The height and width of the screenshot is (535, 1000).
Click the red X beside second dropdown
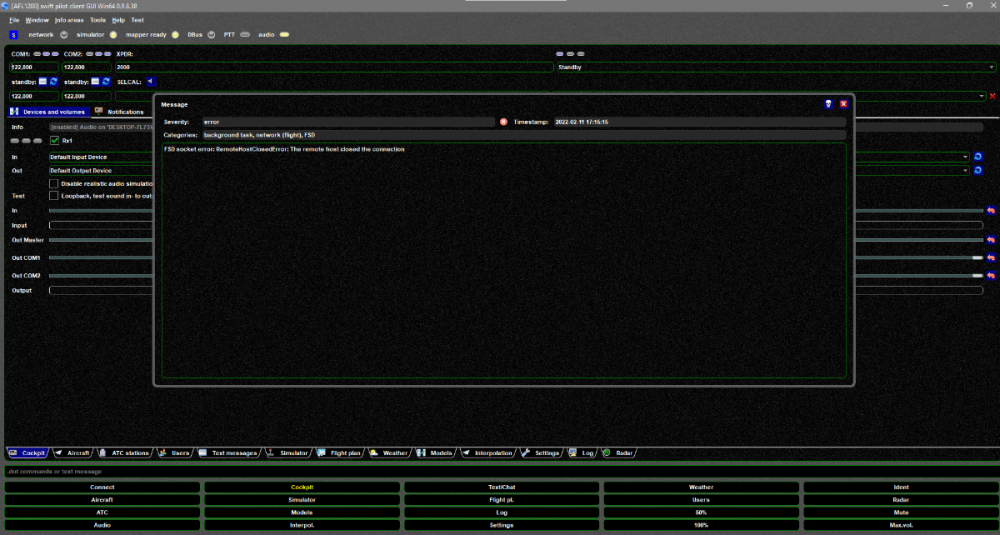[x=992, y=96]
